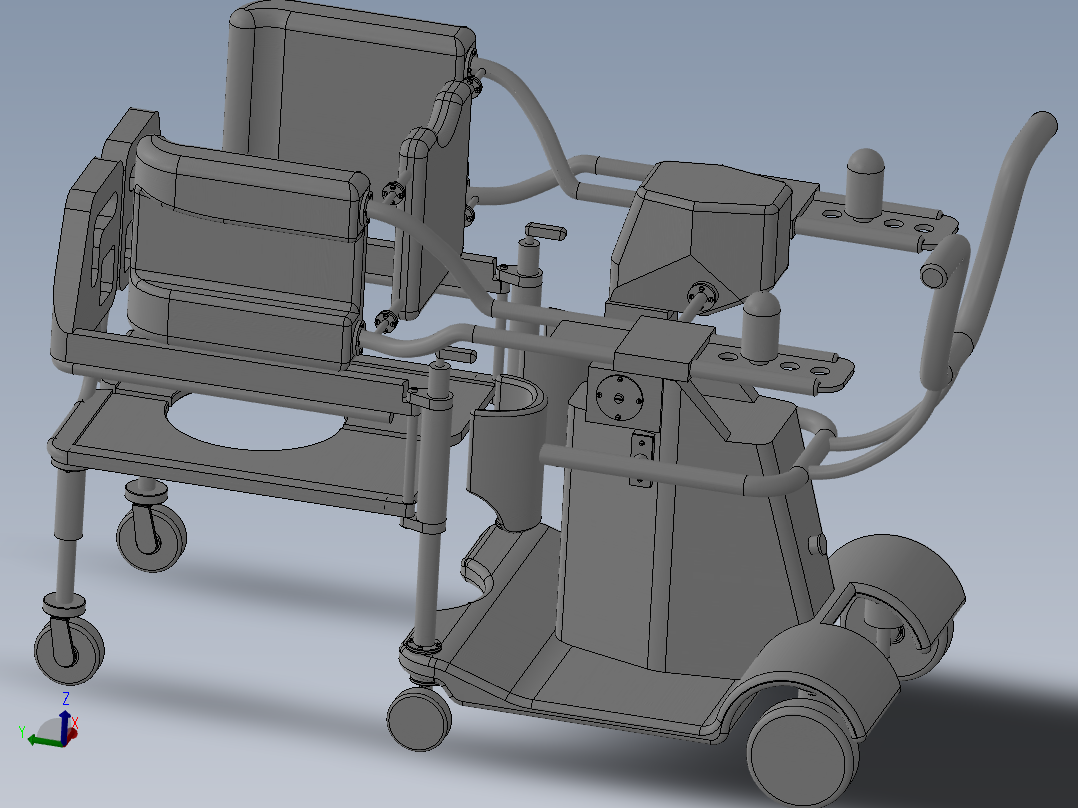Click the round dial on the column
Image resolution: width=1078 pixels, height=808 pixels.
pyautogui.click(x=619, y=397)
